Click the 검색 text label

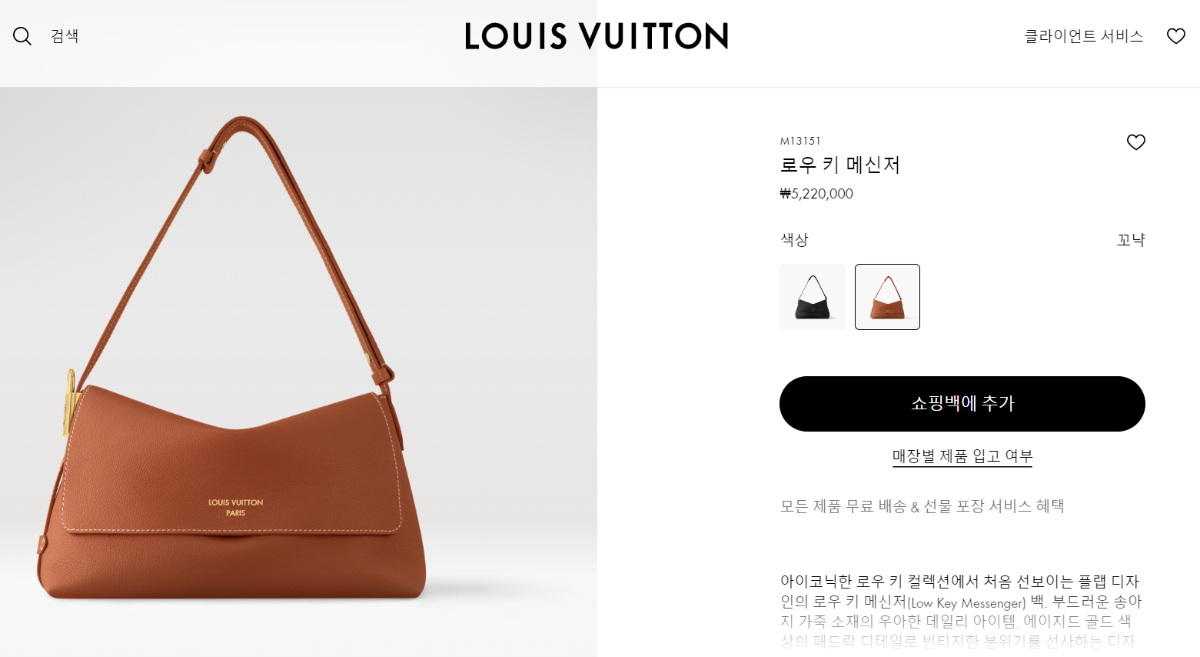(x=65, y=36)
